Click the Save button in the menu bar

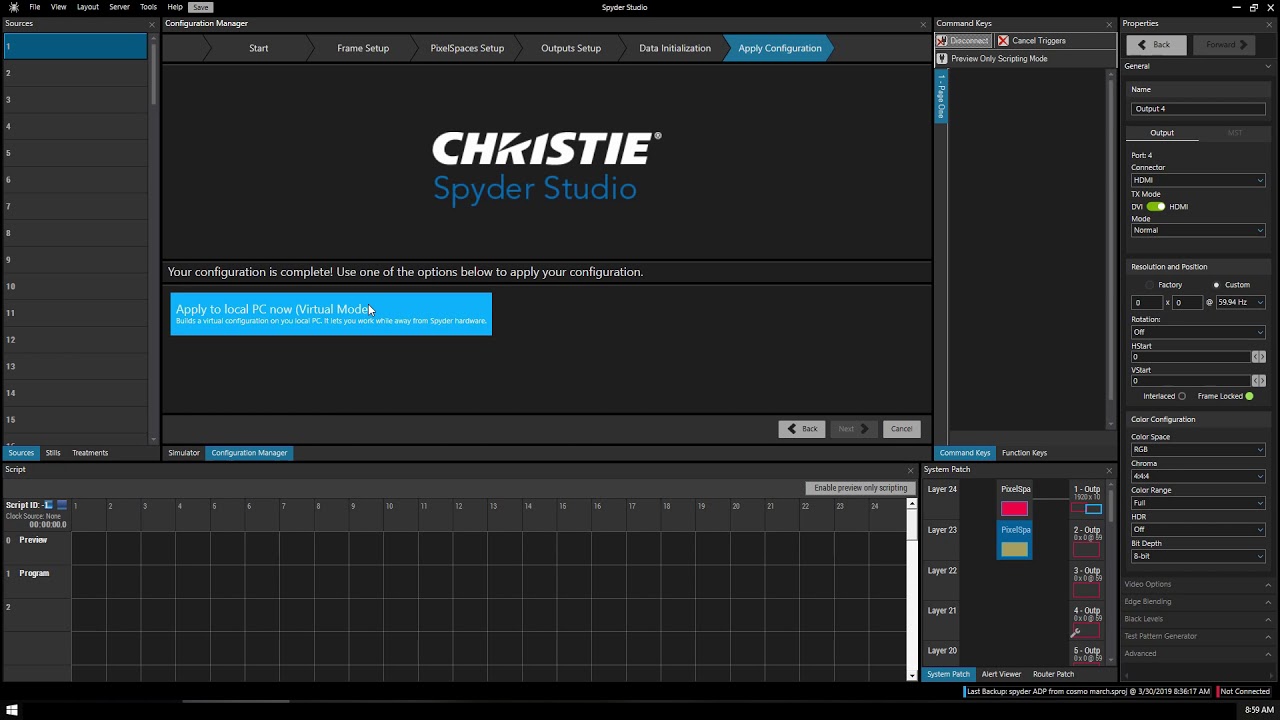click(x=200, y=7)
